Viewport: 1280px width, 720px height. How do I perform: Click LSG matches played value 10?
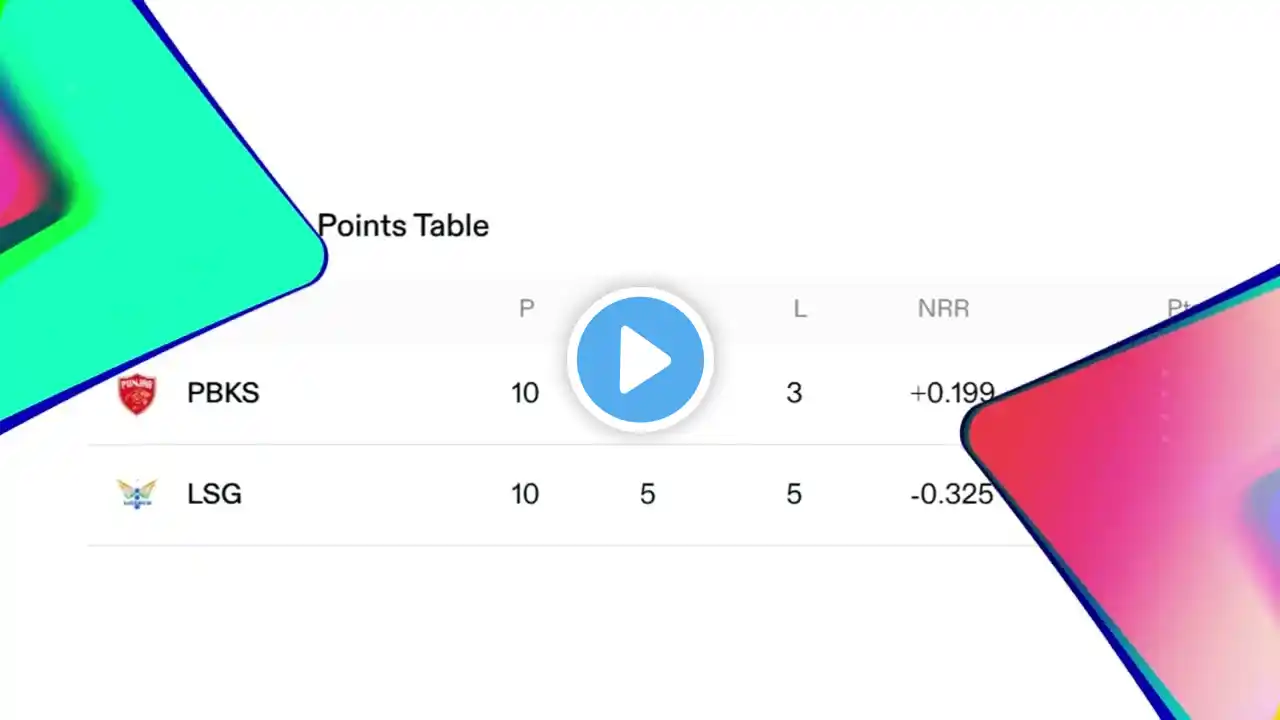tap(525, 494)
